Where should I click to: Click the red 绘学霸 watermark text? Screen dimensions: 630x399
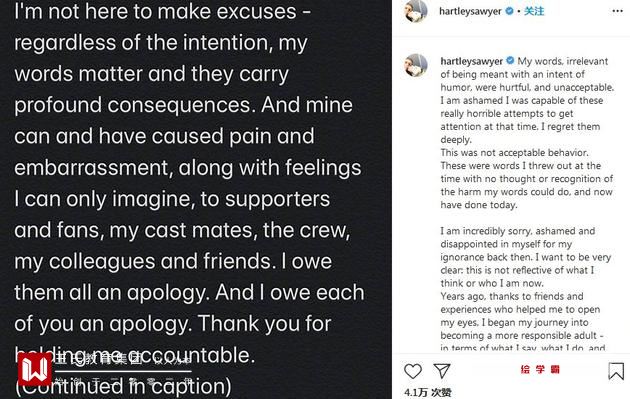[x=540, y=369]
